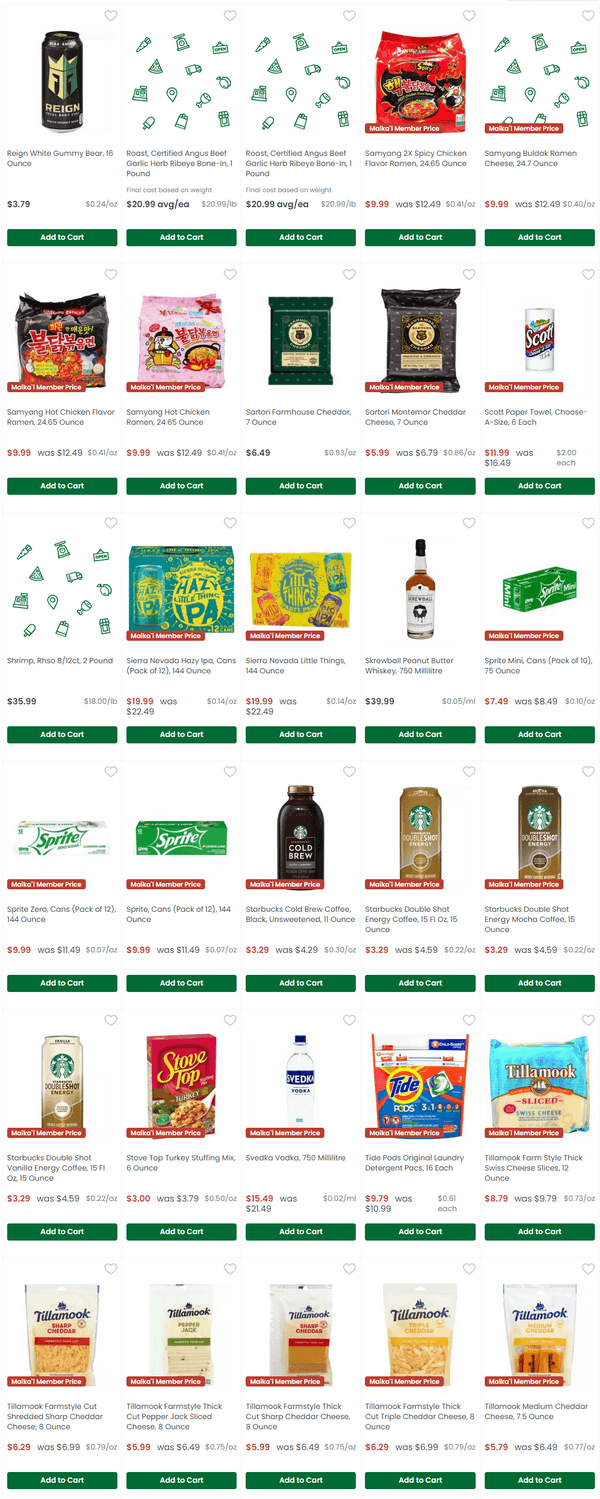Heart the Stove Top Turkey Stuffing Mix
The image size is (600, 1499).
pos(230,1020)
